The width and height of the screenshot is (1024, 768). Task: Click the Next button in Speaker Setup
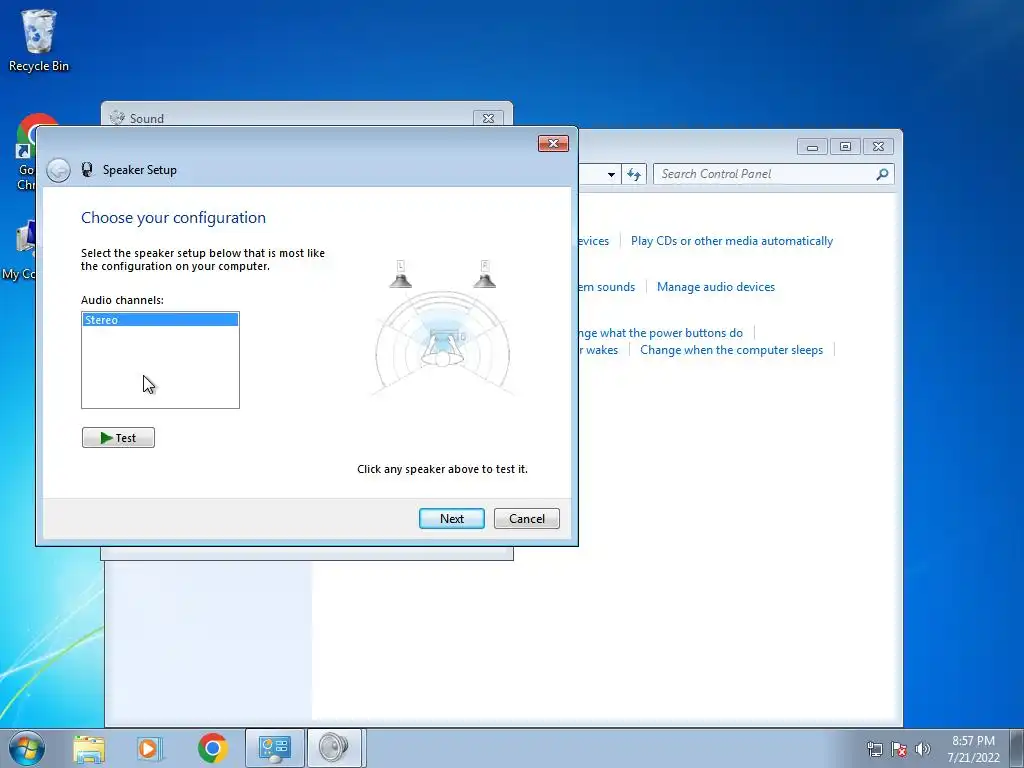tap(451, 519)
